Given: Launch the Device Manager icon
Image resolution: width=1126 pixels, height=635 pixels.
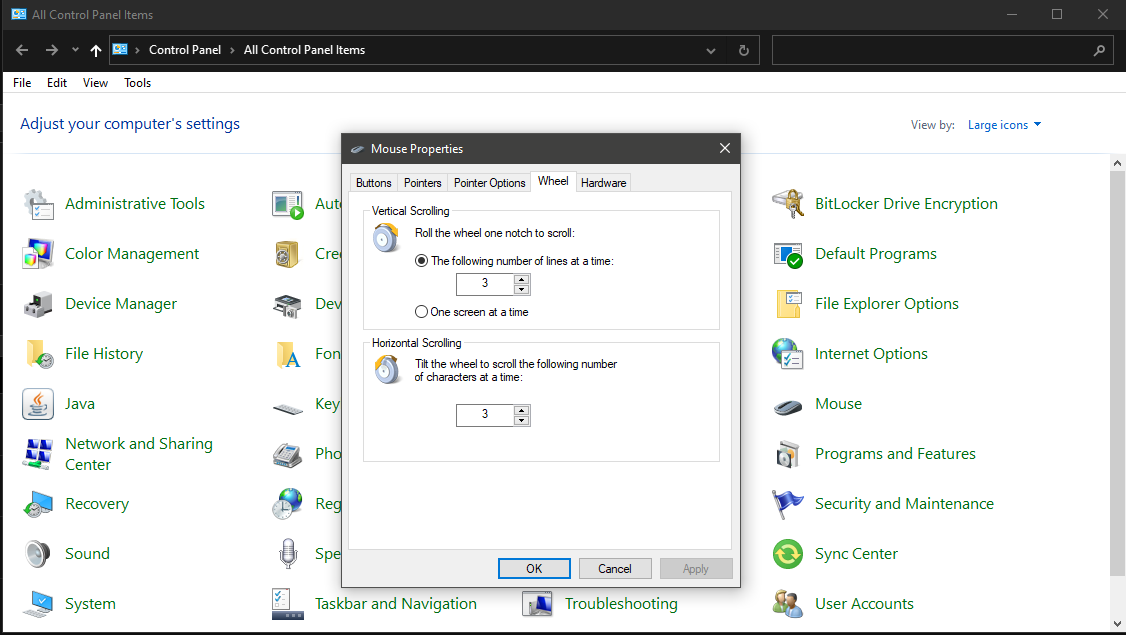Looking at the screenshot, I should pyautogui.click(x=38, y=304).
